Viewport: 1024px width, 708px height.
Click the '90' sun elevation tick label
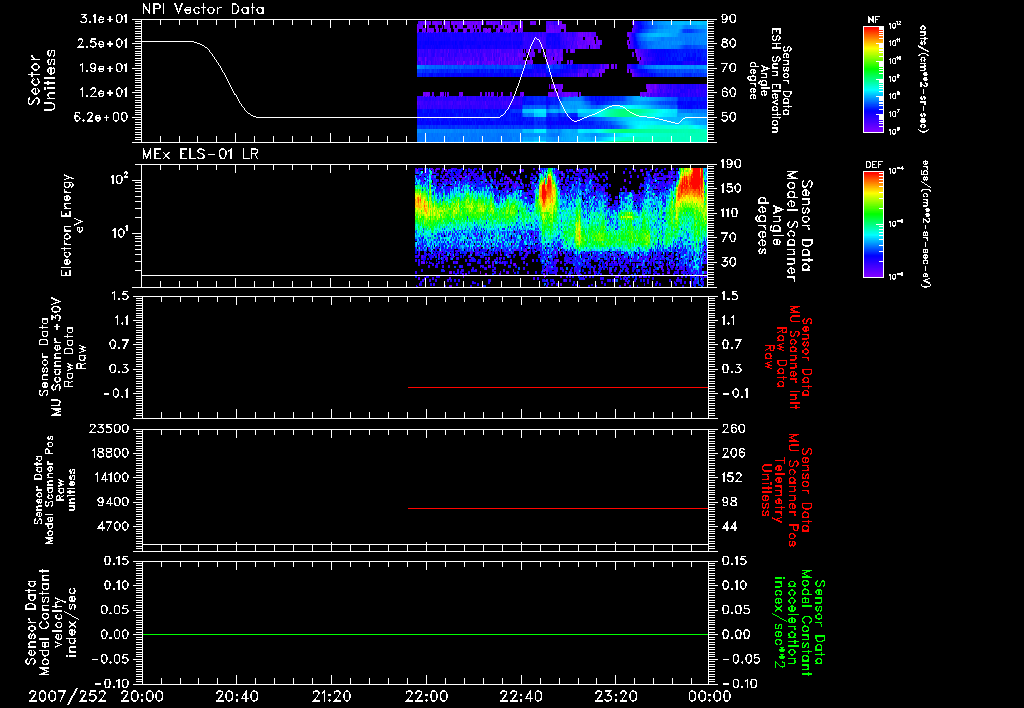coord(729,19)
